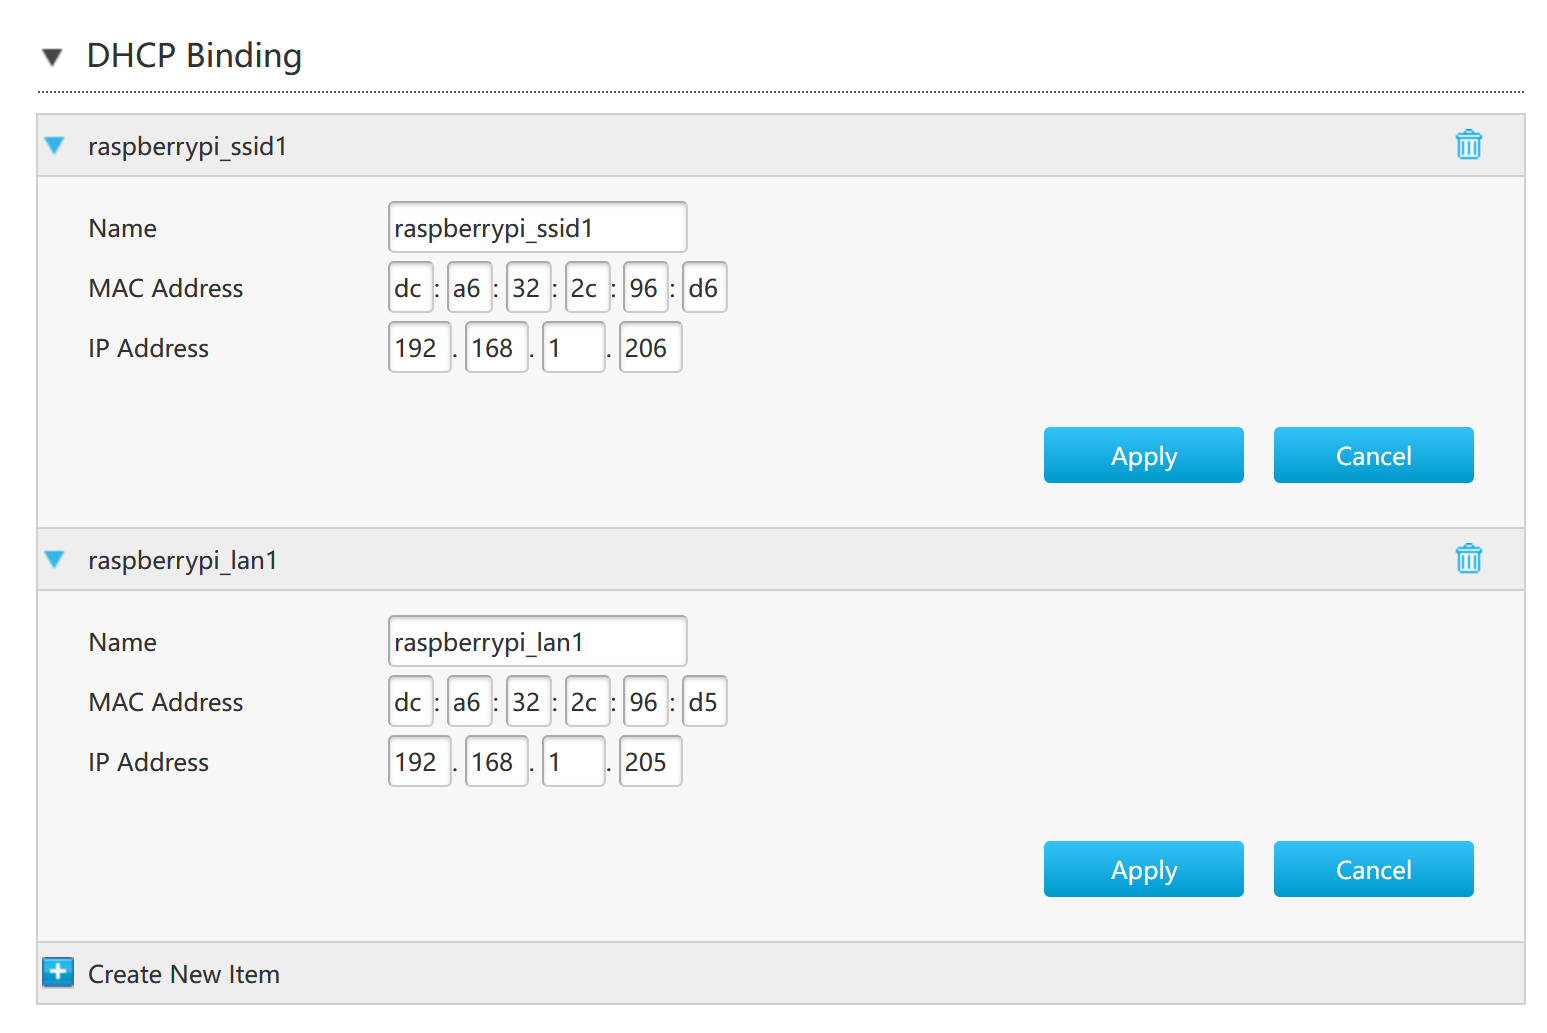The width and height of the screenshot is (1547, 1033).
Task: Cancel changes for raspberrypi_ssid1
Action: click(1373, 456)
